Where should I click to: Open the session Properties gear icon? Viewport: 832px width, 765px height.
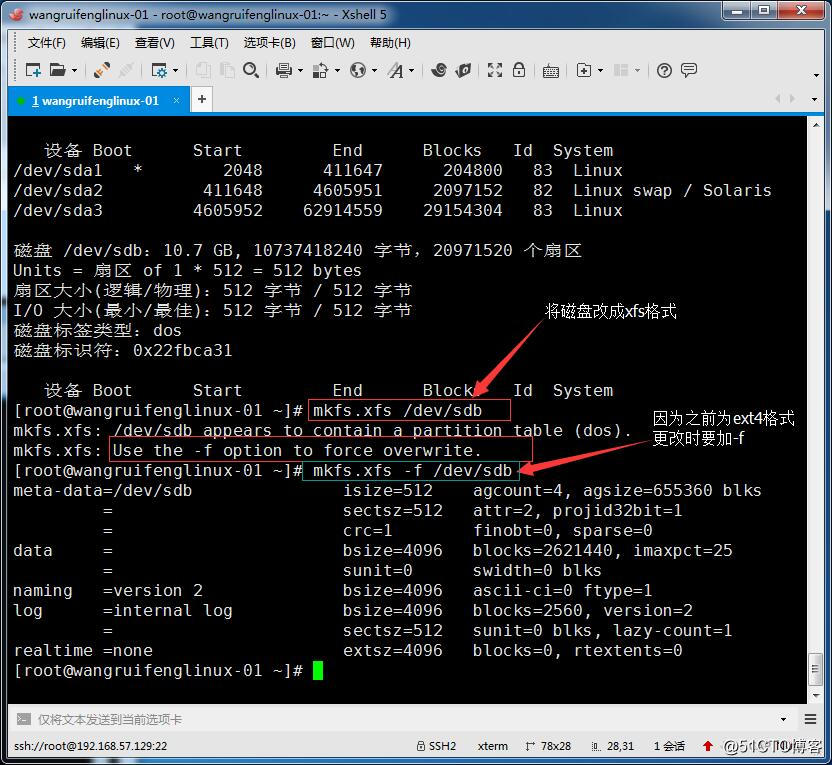click(159, 70)
